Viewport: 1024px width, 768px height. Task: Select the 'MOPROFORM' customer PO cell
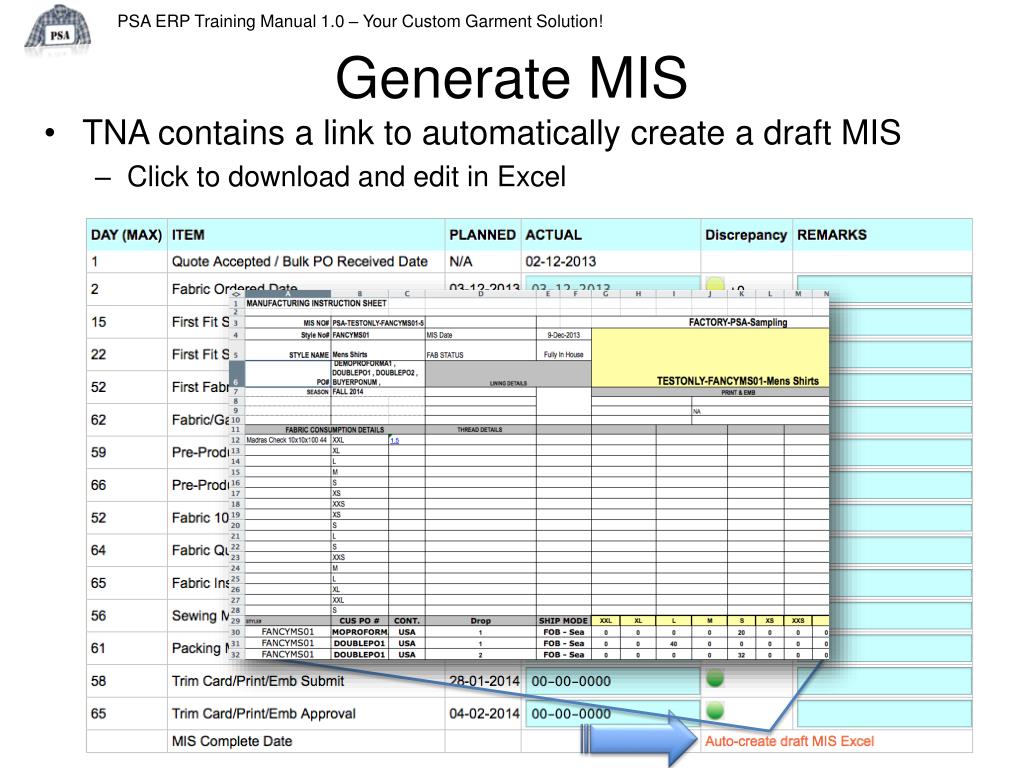coord(360,632)
